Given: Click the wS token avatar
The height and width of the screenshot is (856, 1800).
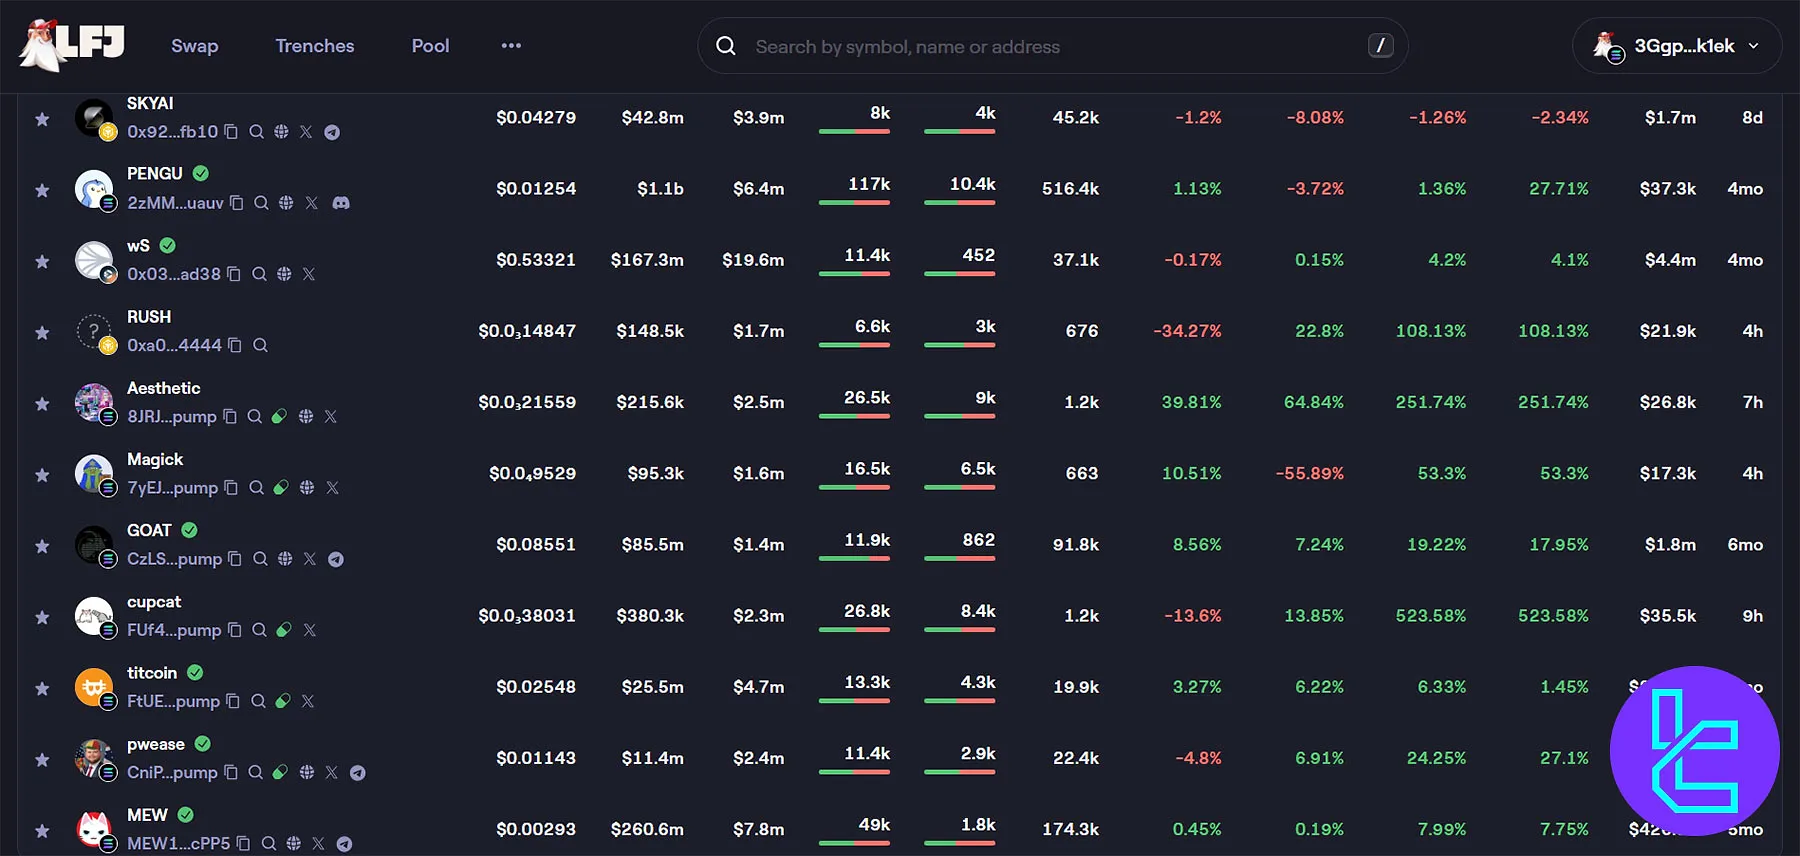Looking at the screenshot, I should tap(94, 260).
